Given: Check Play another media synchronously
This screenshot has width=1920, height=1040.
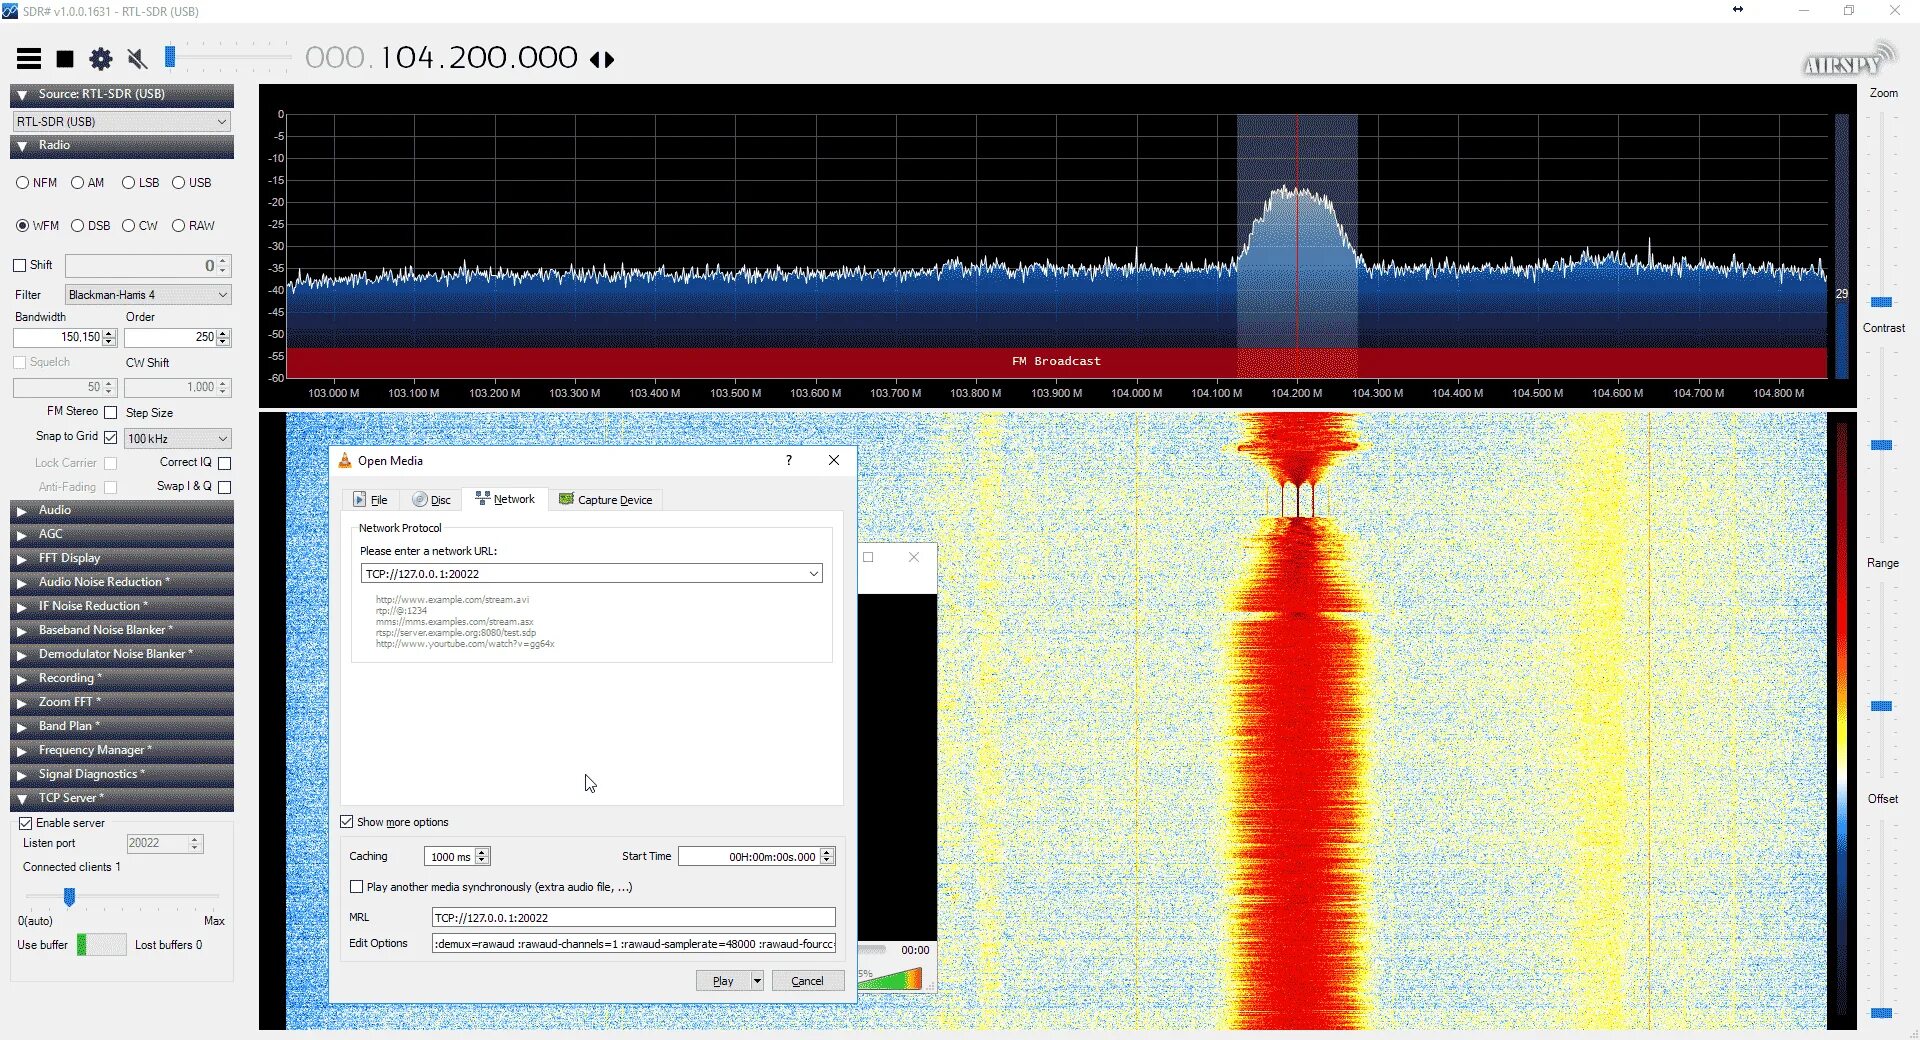Looking at the screenshot, I should 356,887.
